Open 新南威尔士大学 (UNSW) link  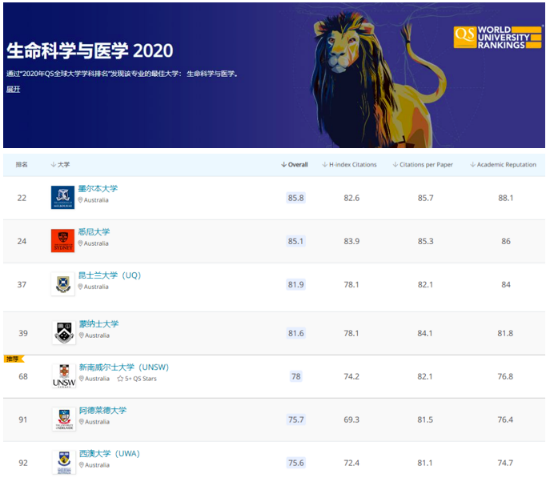click(124, 367)
